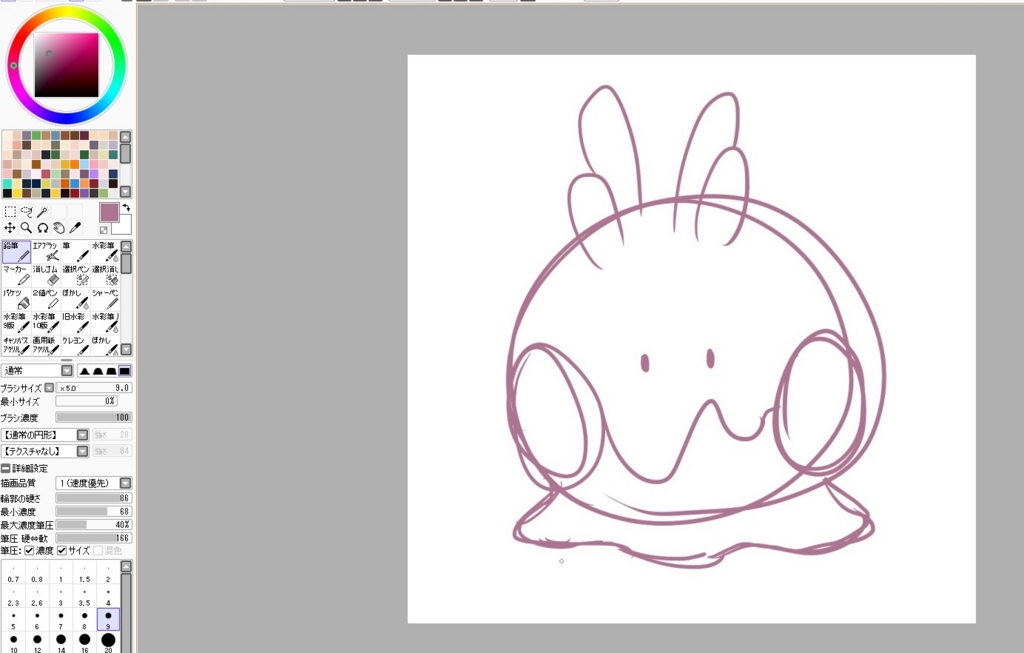Select the sharpest peaked brush edge shape
This screenshot has width=1024, height=653.
[x=84, y=371]
